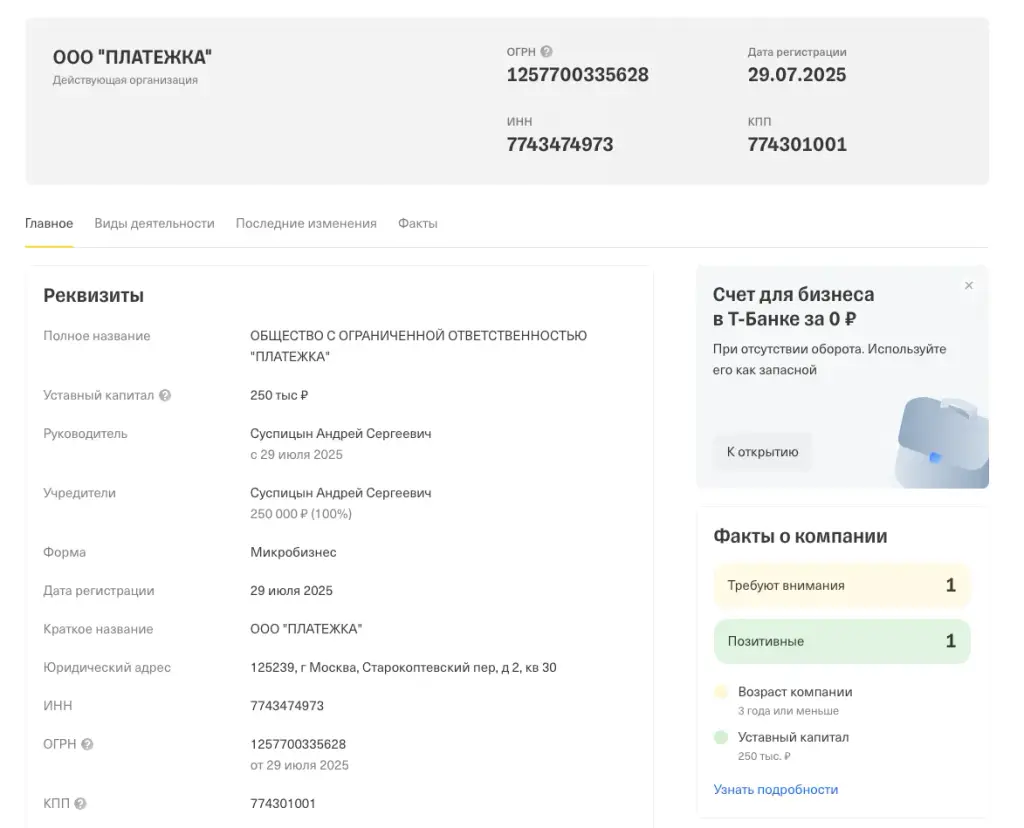Image resolution: width=1024 pixels, height=828 pixels.
Task: Go to the Последние изменения tab
Action: click(306, 223)
